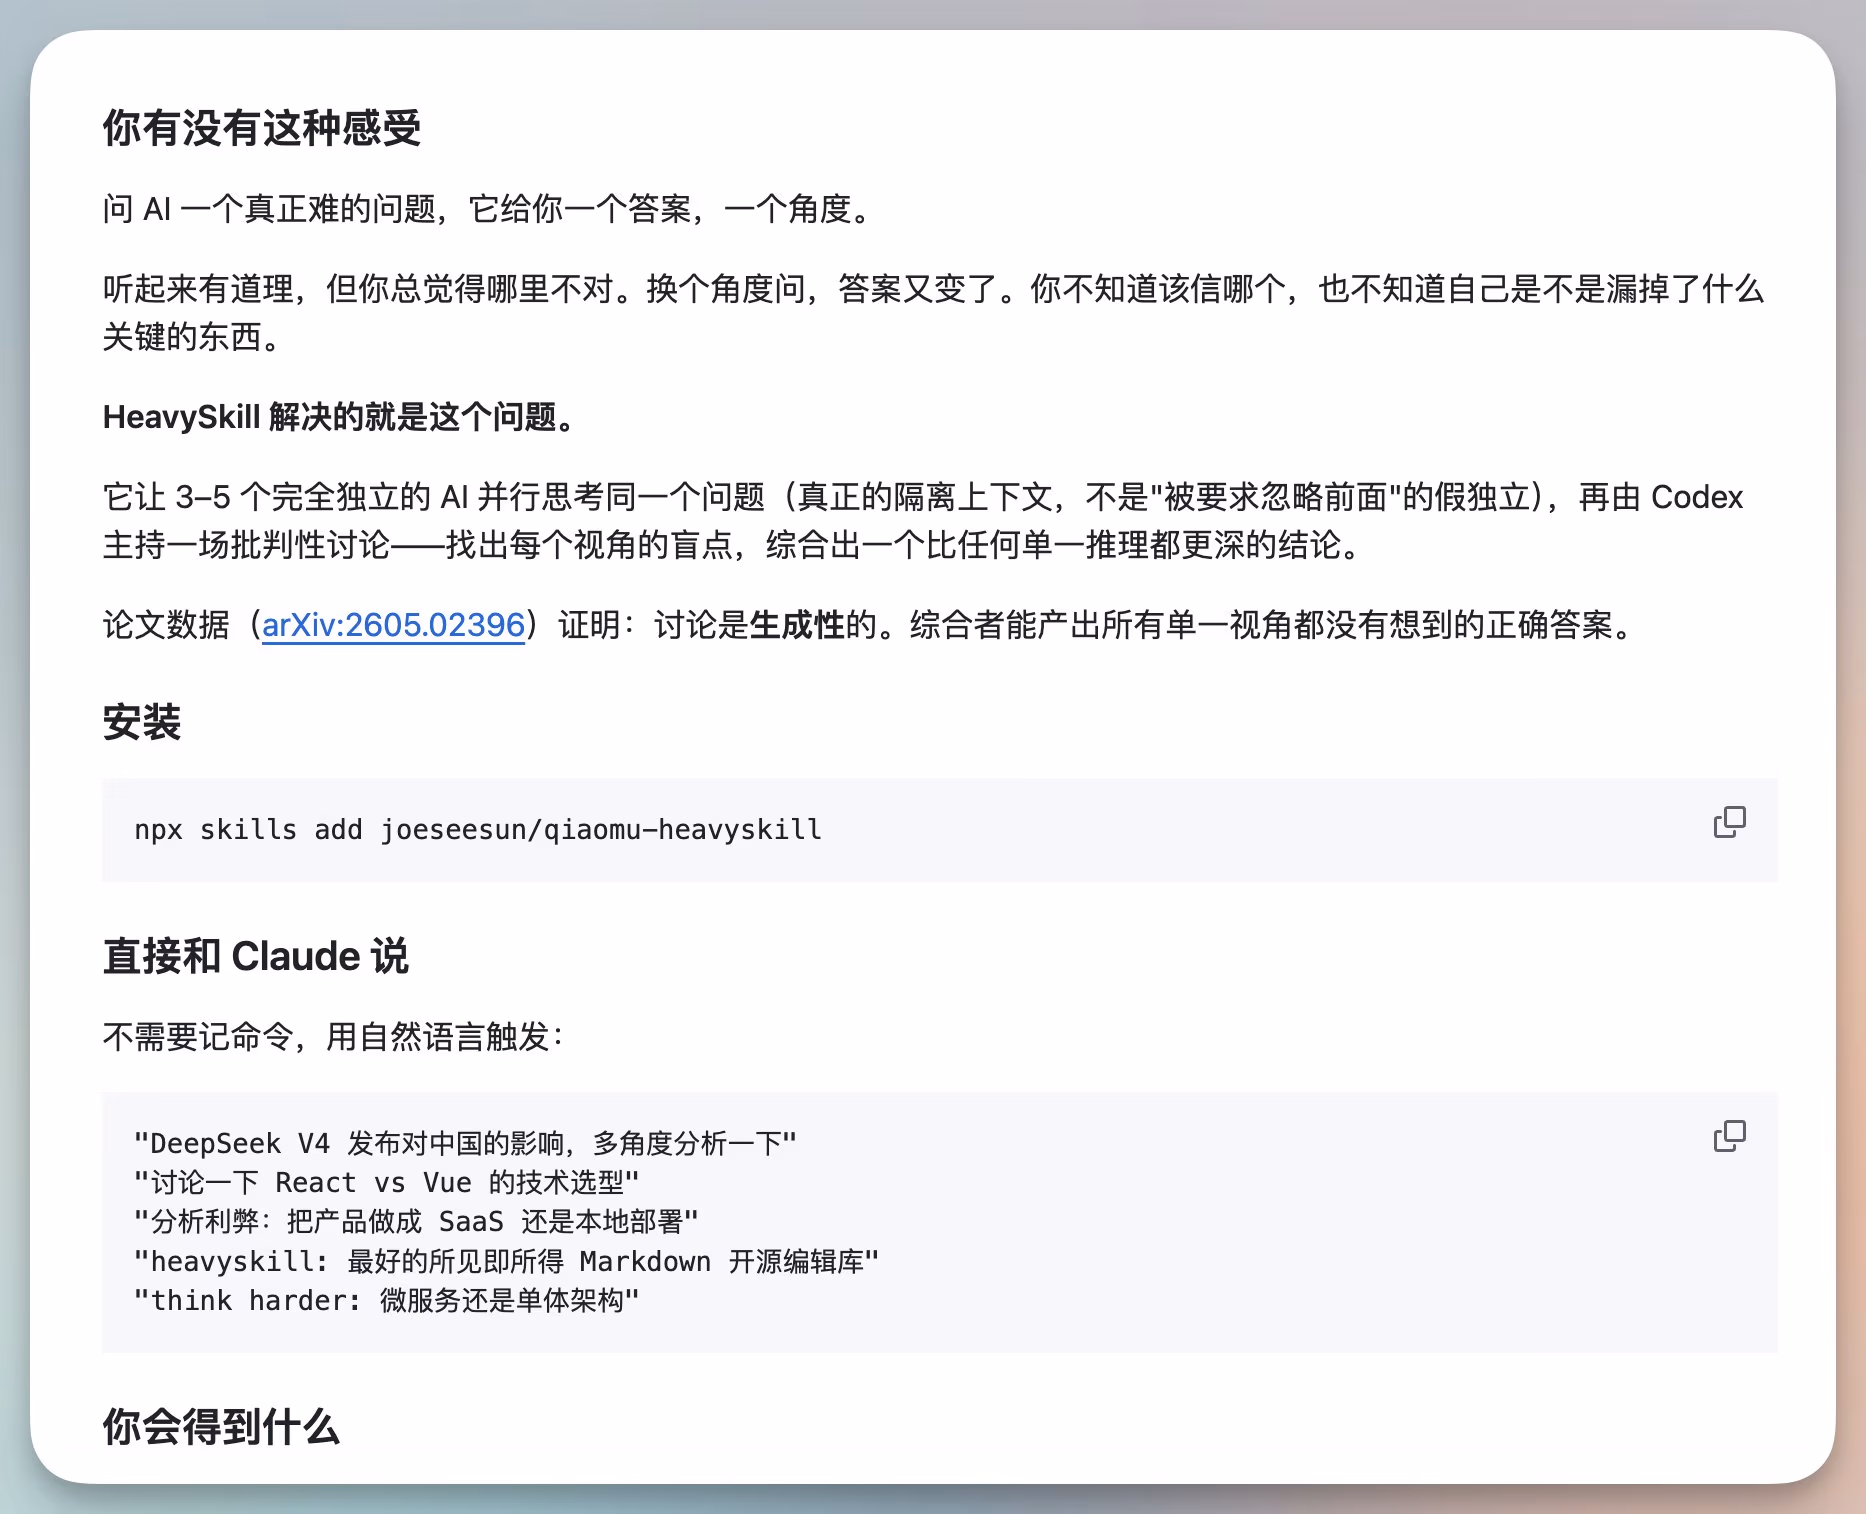Click the line "DeepSeek V4 发布对中国的影响"
Viewport: 1866px width, 1514px height.
[465, 1143]
